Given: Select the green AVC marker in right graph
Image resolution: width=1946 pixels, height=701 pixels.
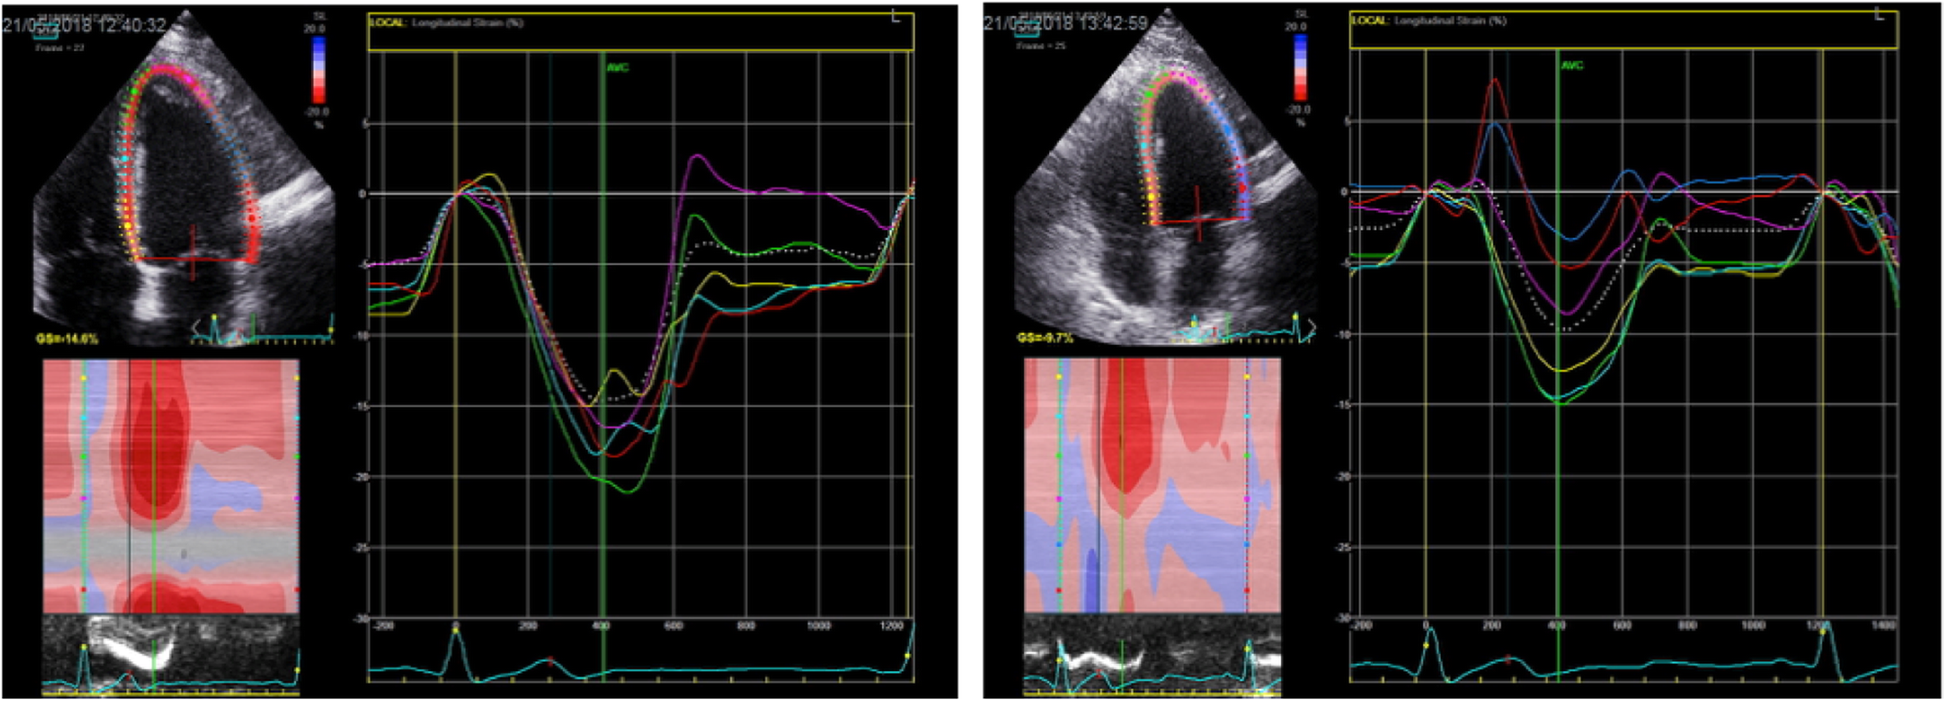Looking at the screenshot, I should [1572, 65].
